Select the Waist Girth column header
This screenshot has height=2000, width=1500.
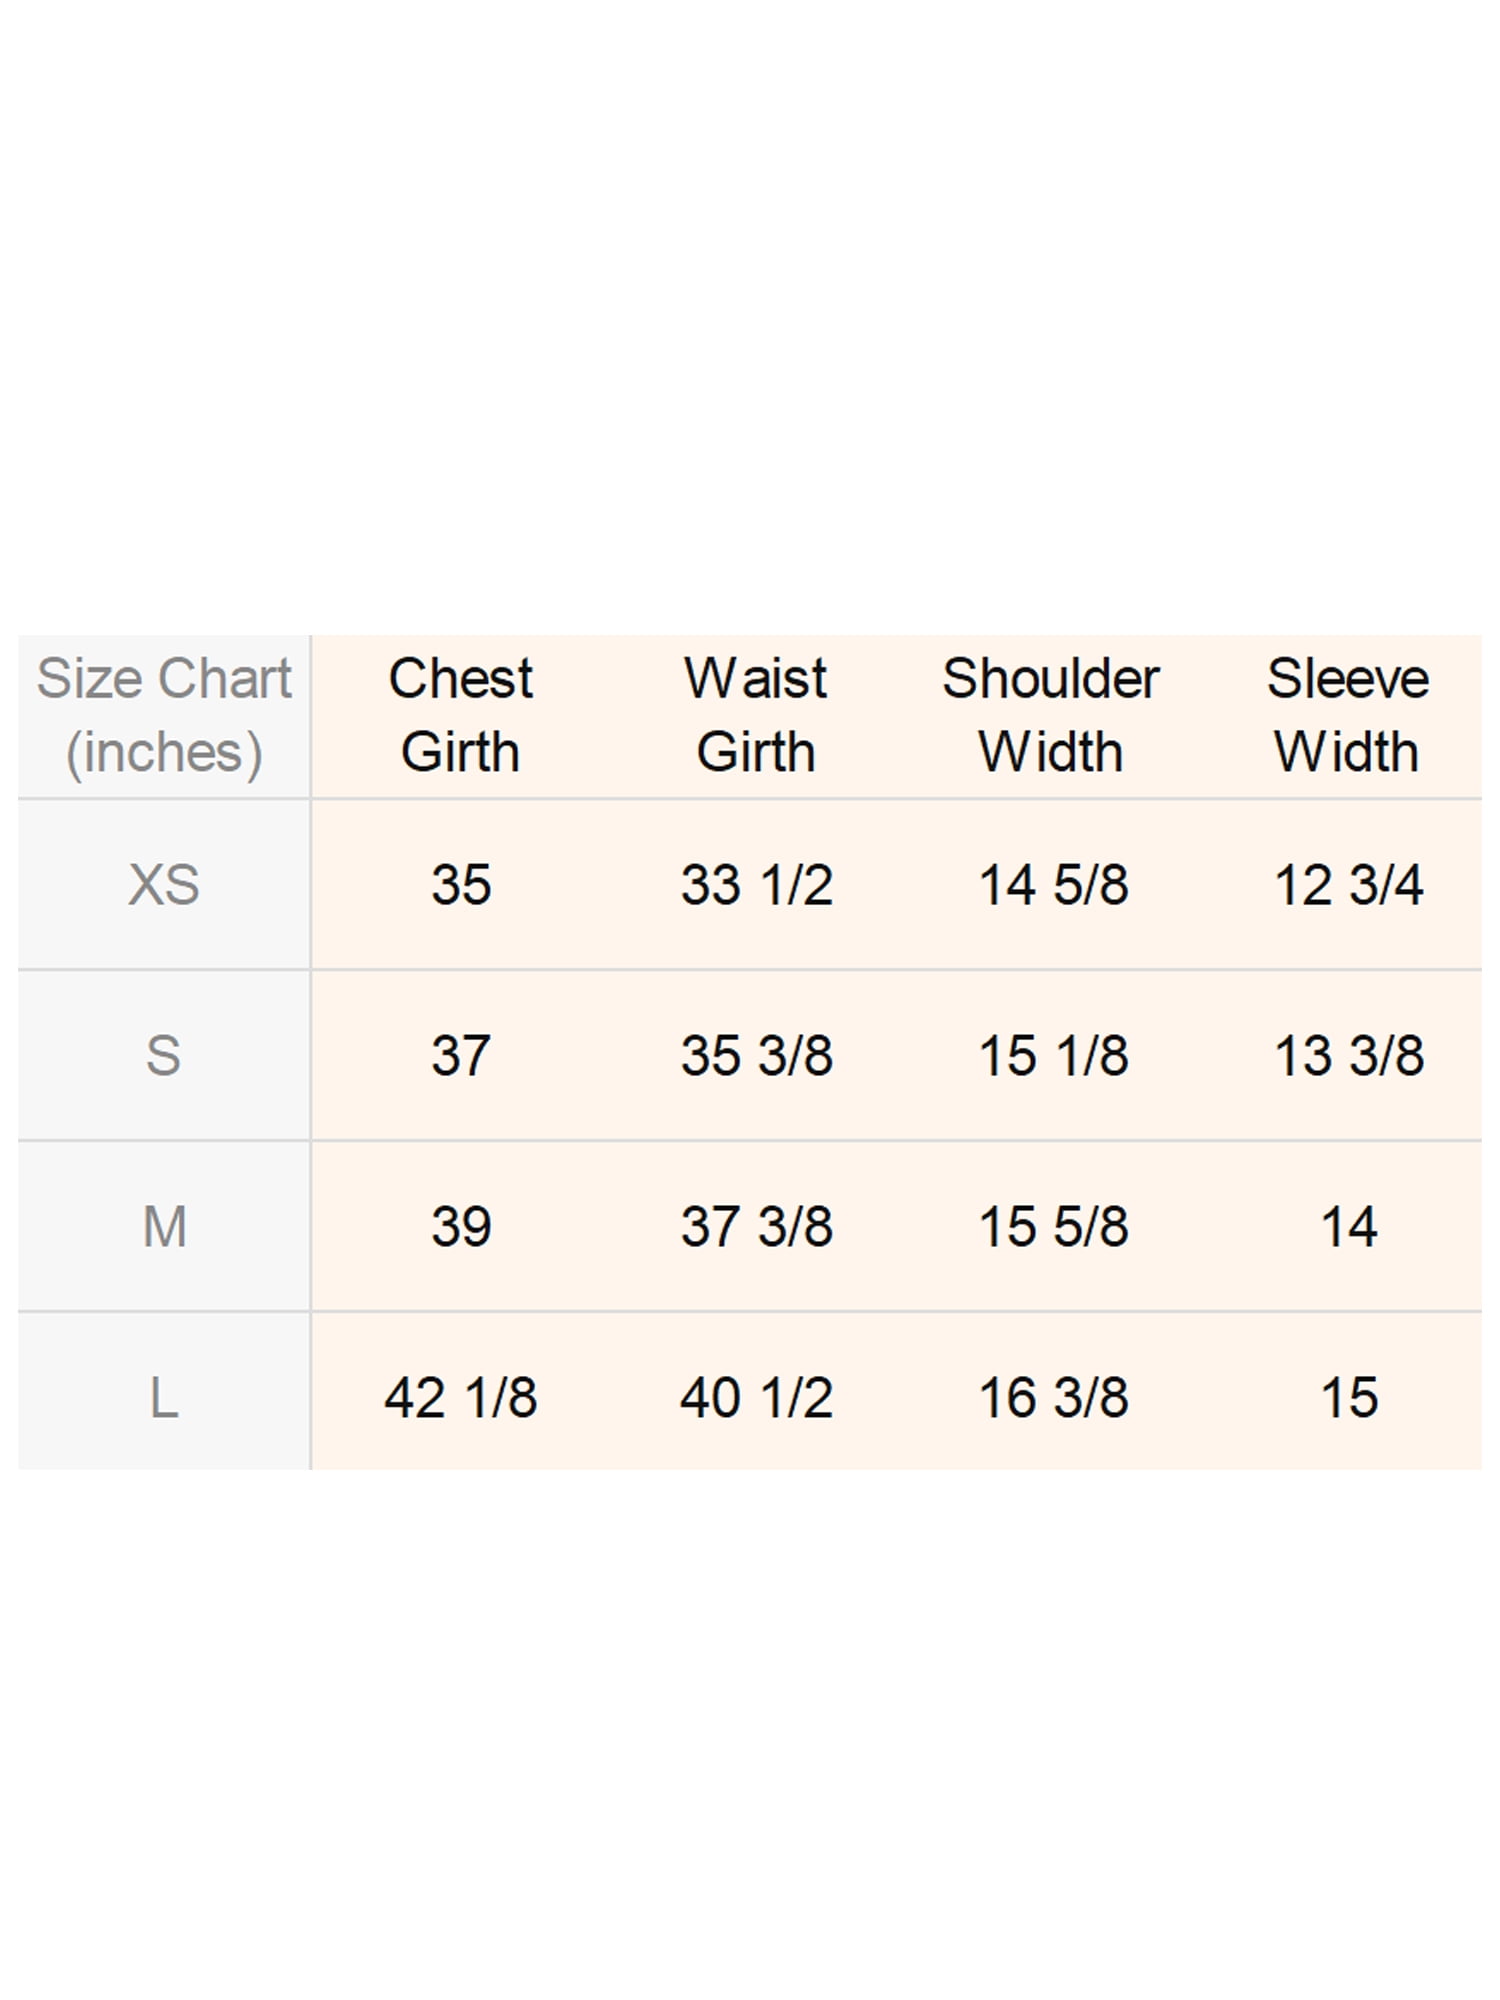[x=756, y=716]
